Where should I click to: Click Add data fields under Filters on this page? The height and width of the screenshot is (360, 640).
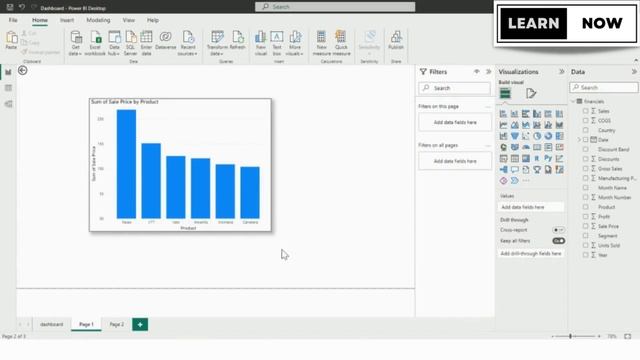click(x=455, y=122)
